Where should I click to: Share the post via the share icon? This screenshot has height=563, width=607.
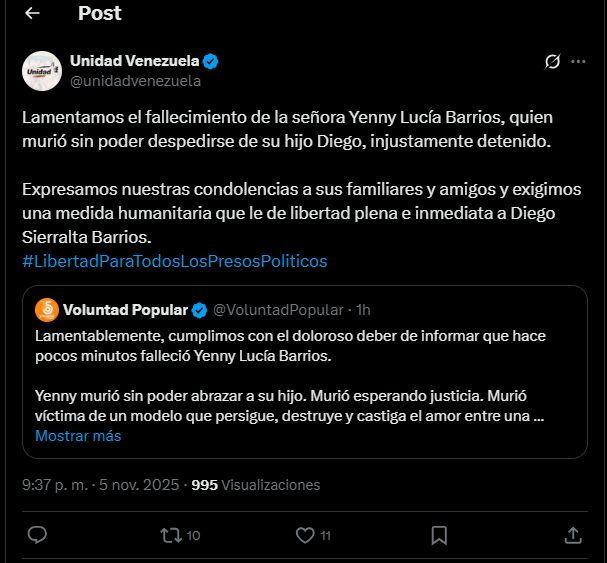coord(573,535)
